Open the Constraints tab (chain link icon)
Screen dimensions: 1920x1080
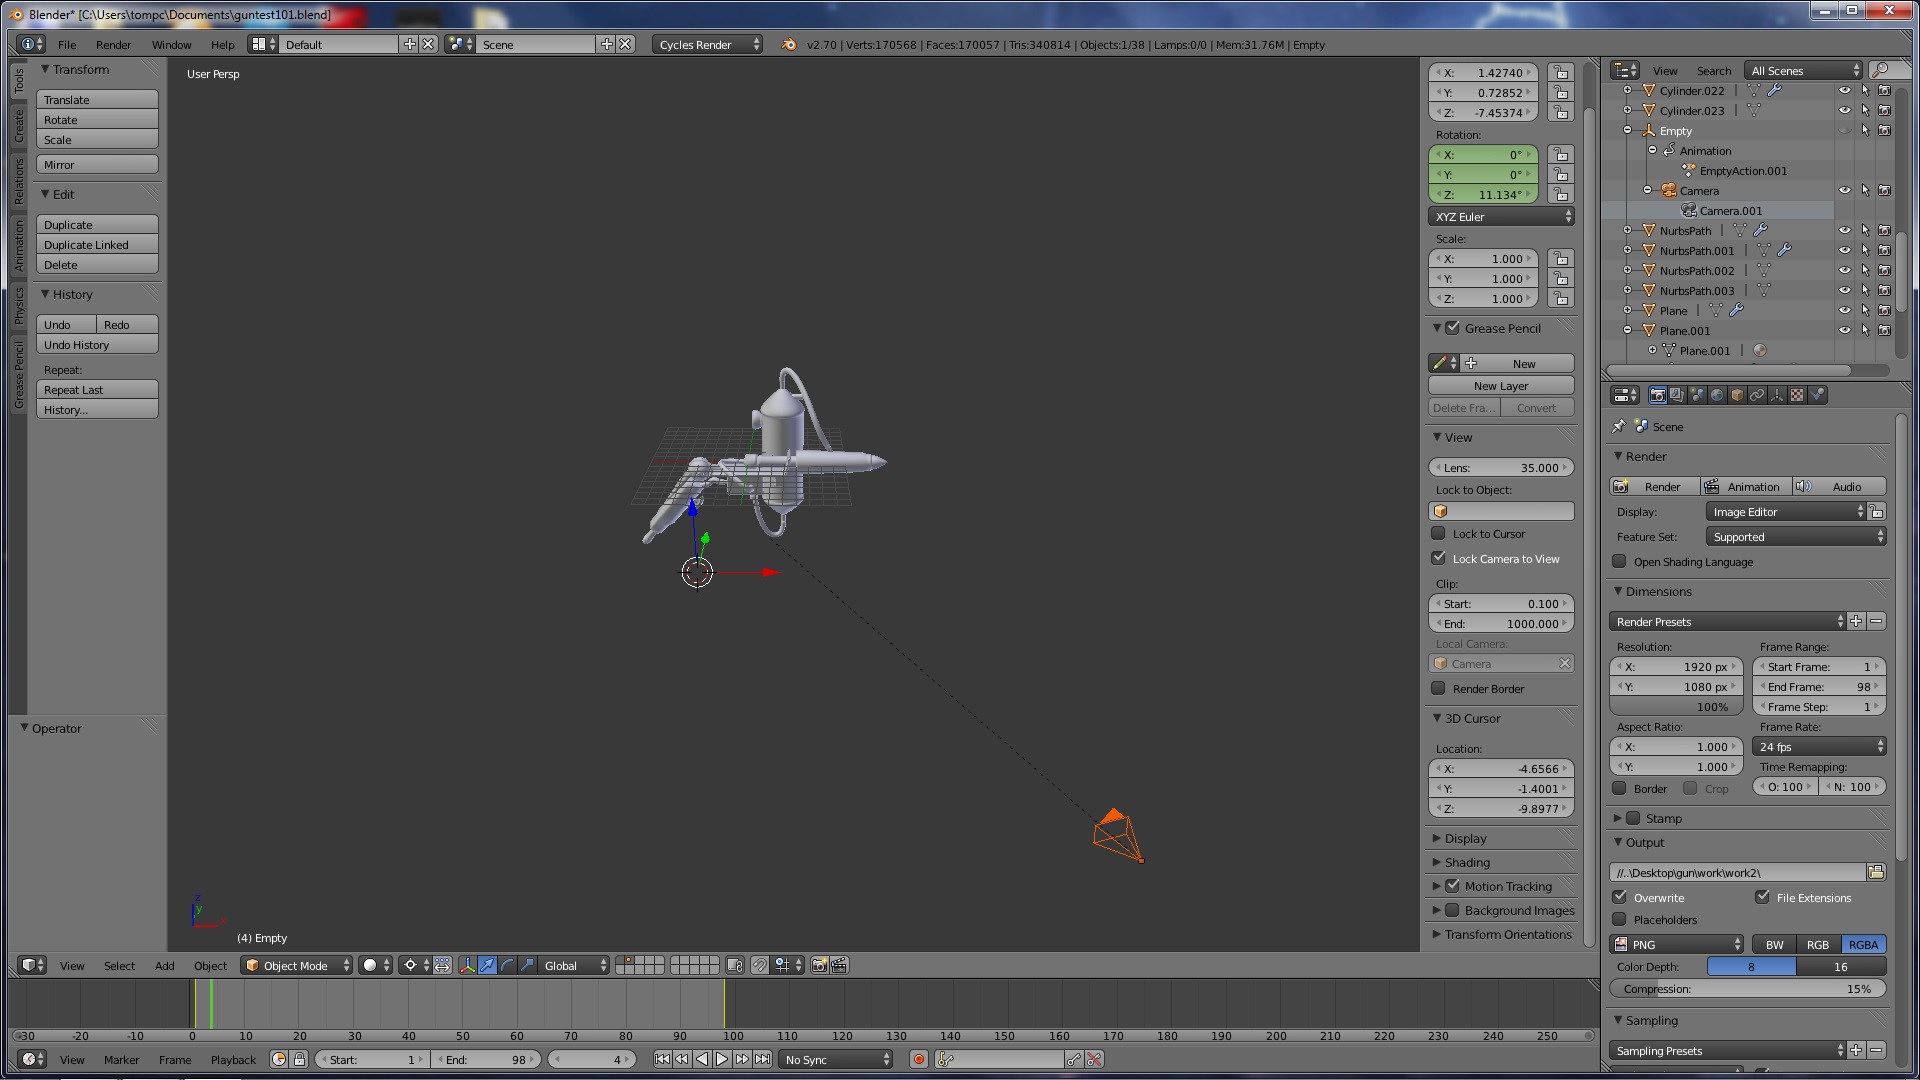[x=1757, y=395]
